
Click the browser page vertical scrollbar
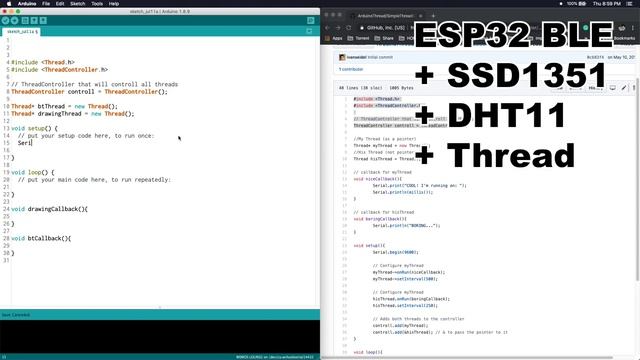[638, 180]
